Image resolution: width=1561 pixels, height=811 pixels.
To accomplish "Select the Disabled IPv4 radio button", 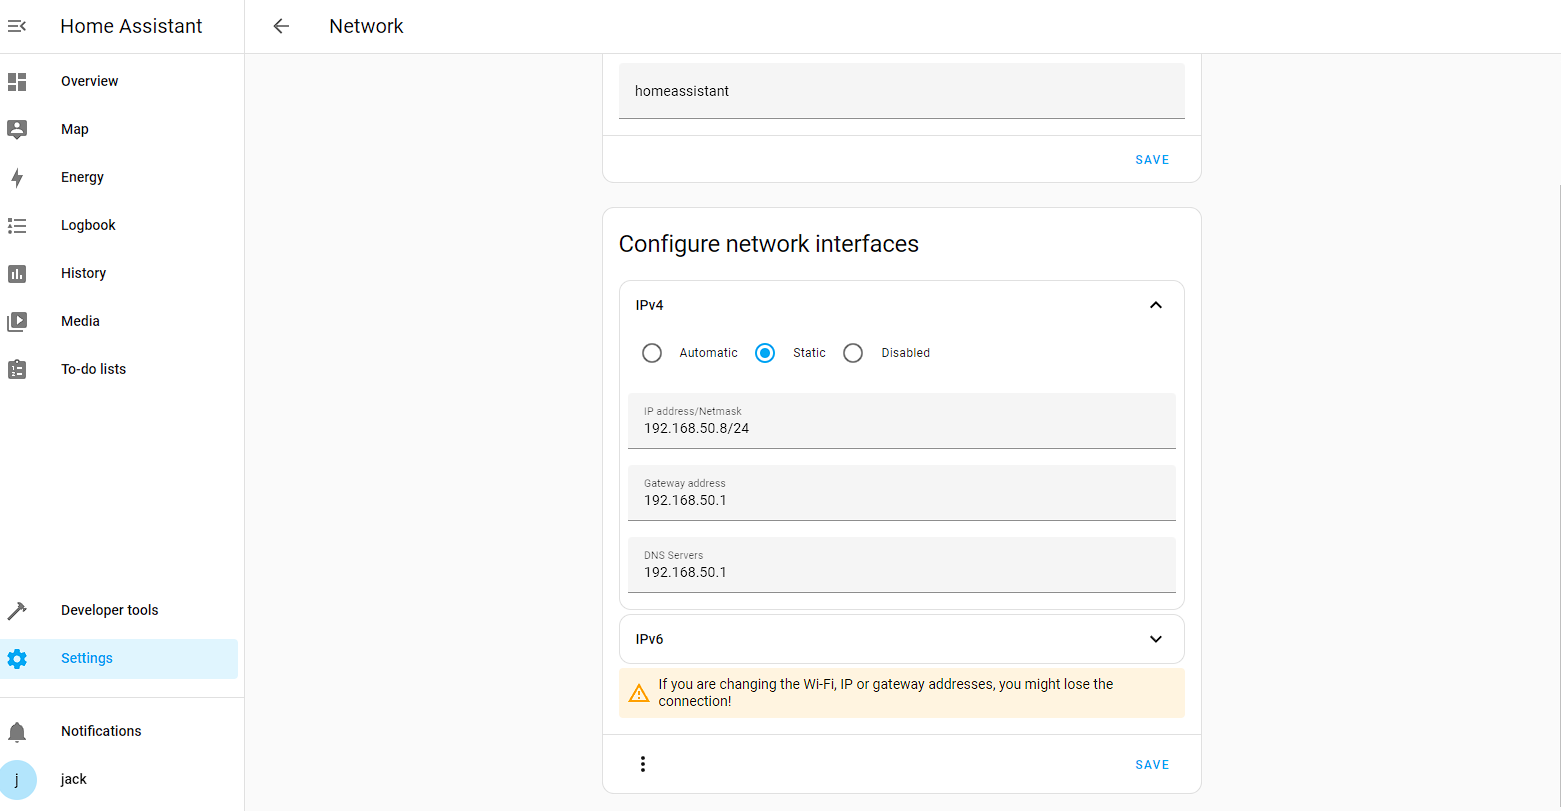I will coord(853,353).
